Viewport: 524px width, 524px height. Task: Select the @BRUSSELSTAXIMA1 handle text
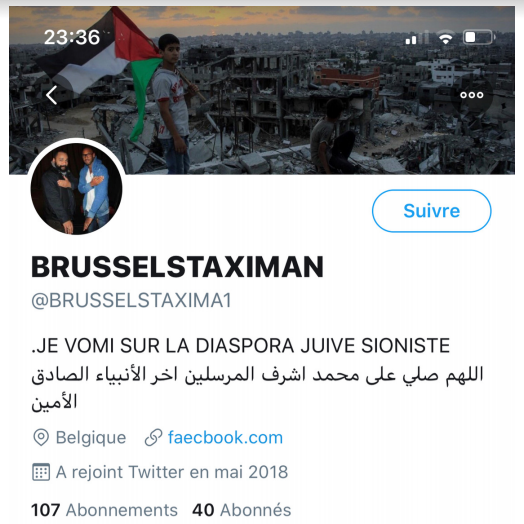tap(131, 300)
